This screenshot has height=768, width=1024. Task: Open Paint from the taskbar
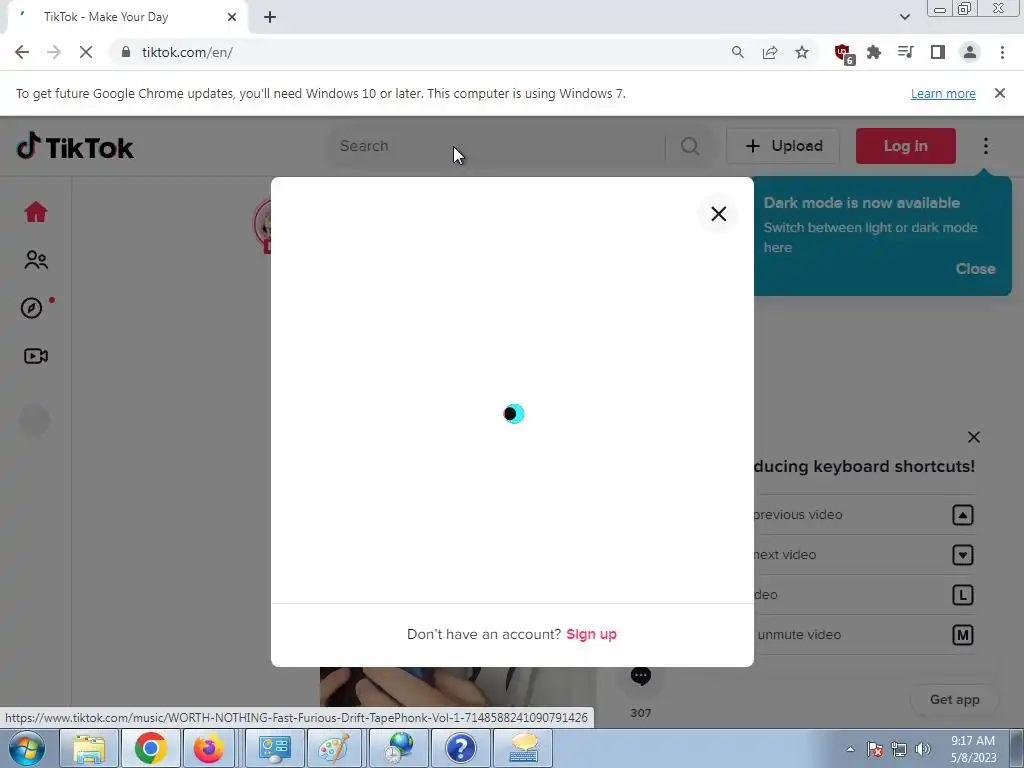point(334,748)
